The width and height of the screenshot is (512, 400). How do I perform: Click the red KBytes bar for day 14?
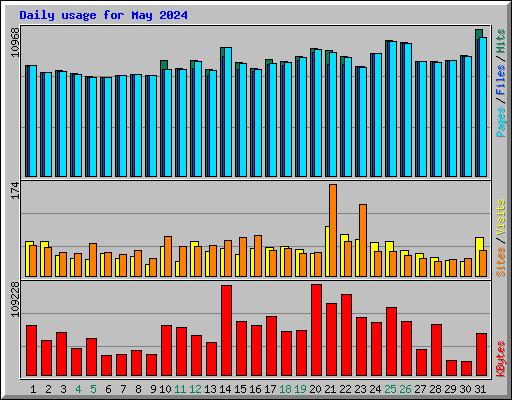tap(226, 330)
